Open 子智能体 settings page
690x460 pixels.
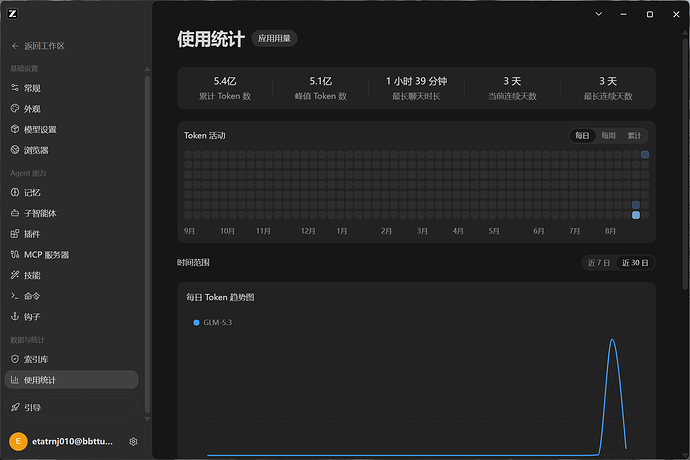tap(71, 213)
